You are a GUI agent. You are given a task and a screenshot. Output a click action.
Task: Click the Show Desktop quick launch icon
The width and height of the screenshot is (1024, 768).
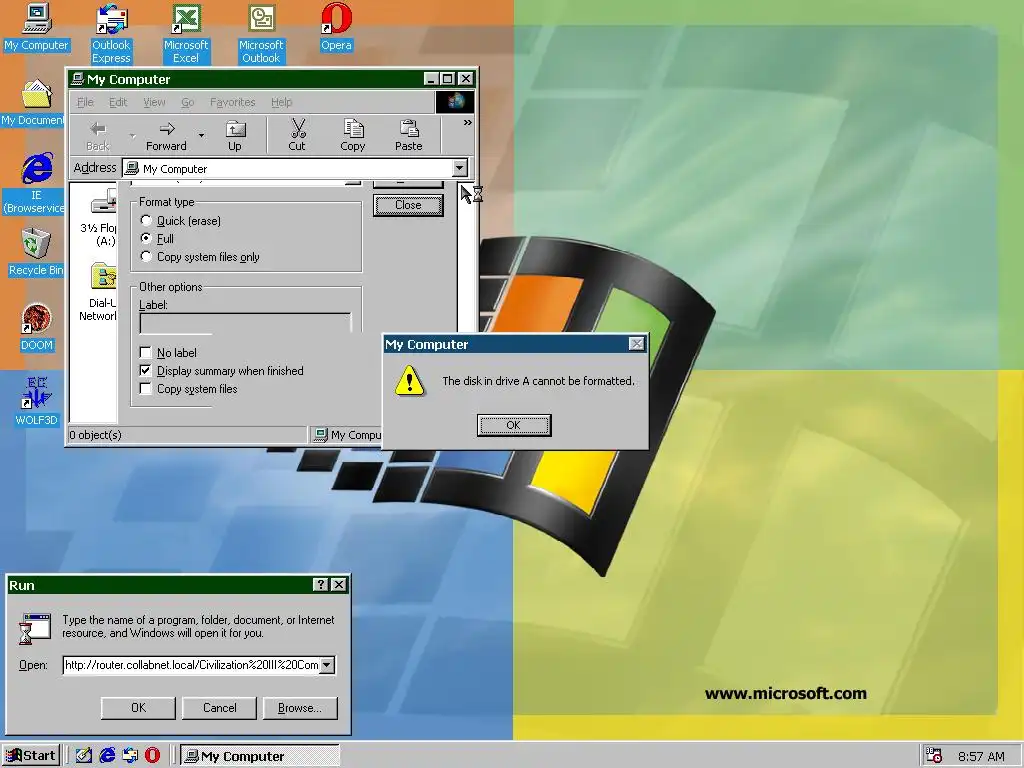84,756
